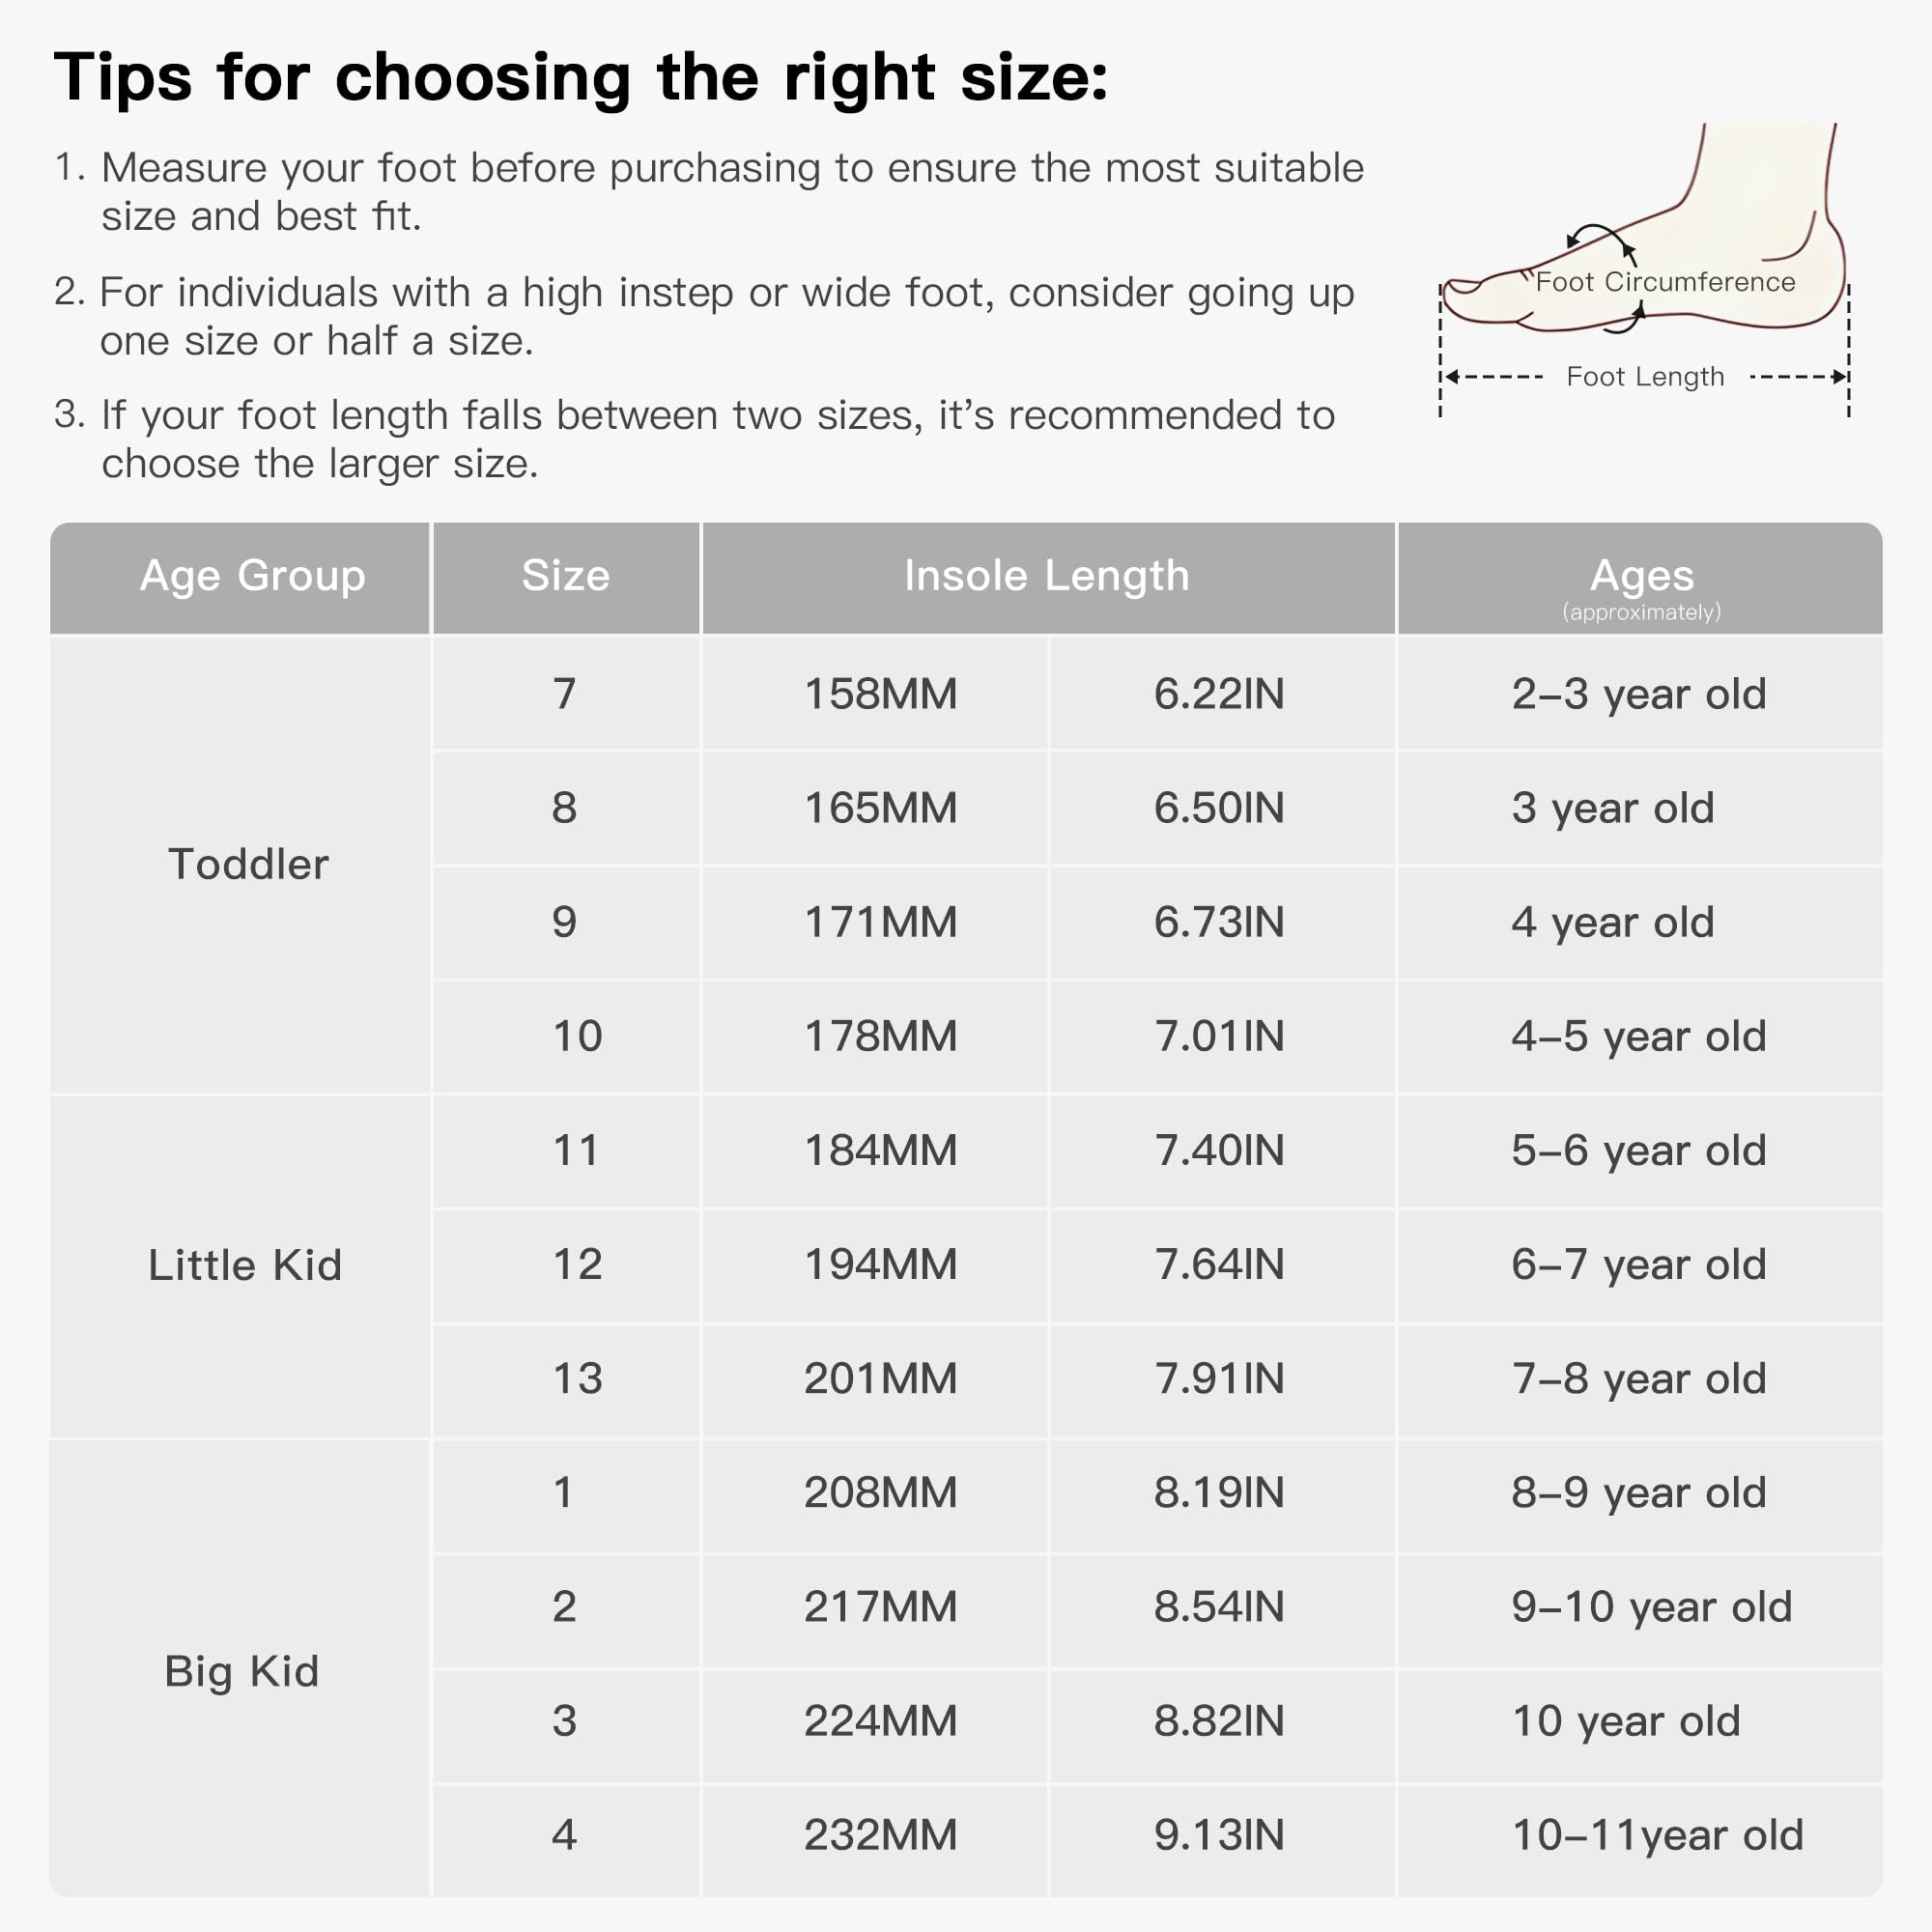Click the 194MM insole length cell
Image resolution: width=1932 pixels, height=1932 pixels.
[x=880, y=1264]
